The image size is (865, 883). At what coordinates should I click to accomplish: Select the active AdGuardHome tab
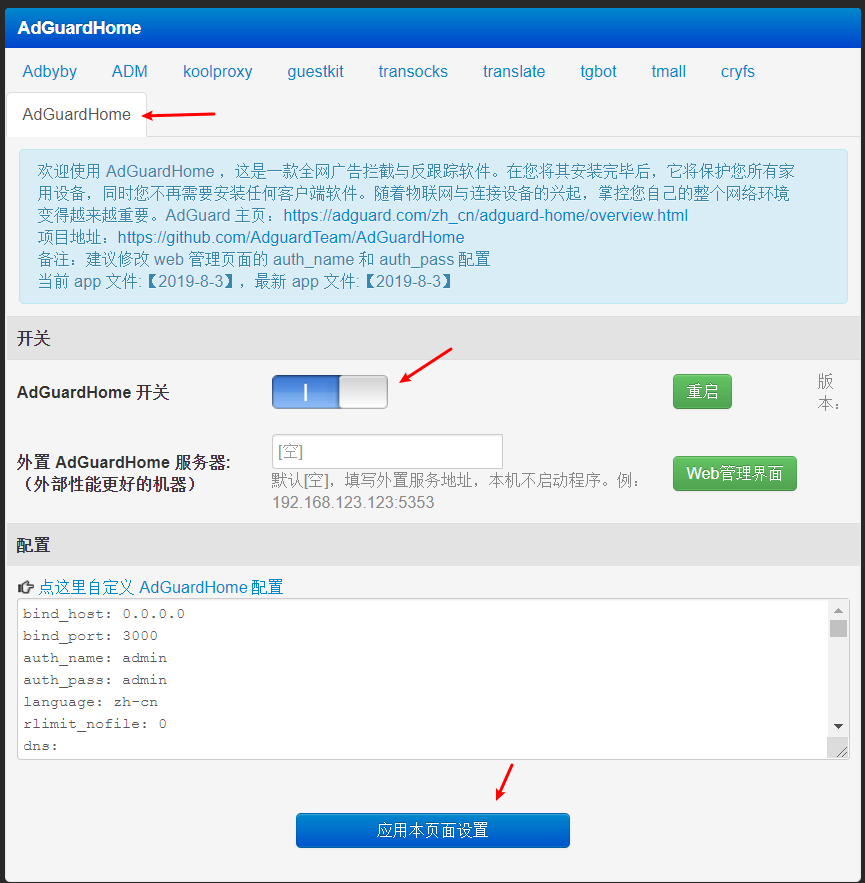click(x=77, y=114)
